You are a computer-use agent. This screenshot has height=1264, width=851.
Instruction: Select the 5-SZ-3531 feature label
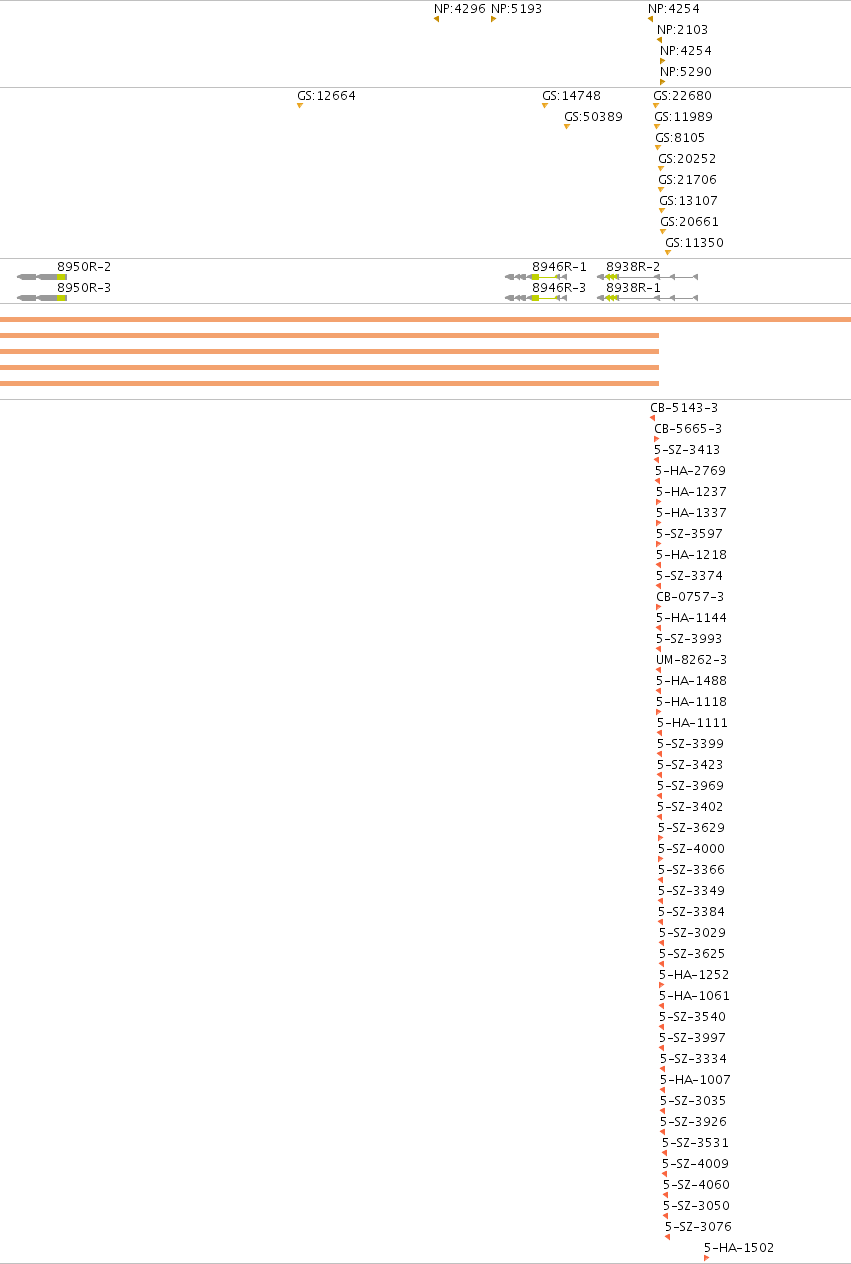click(695, 1143)
